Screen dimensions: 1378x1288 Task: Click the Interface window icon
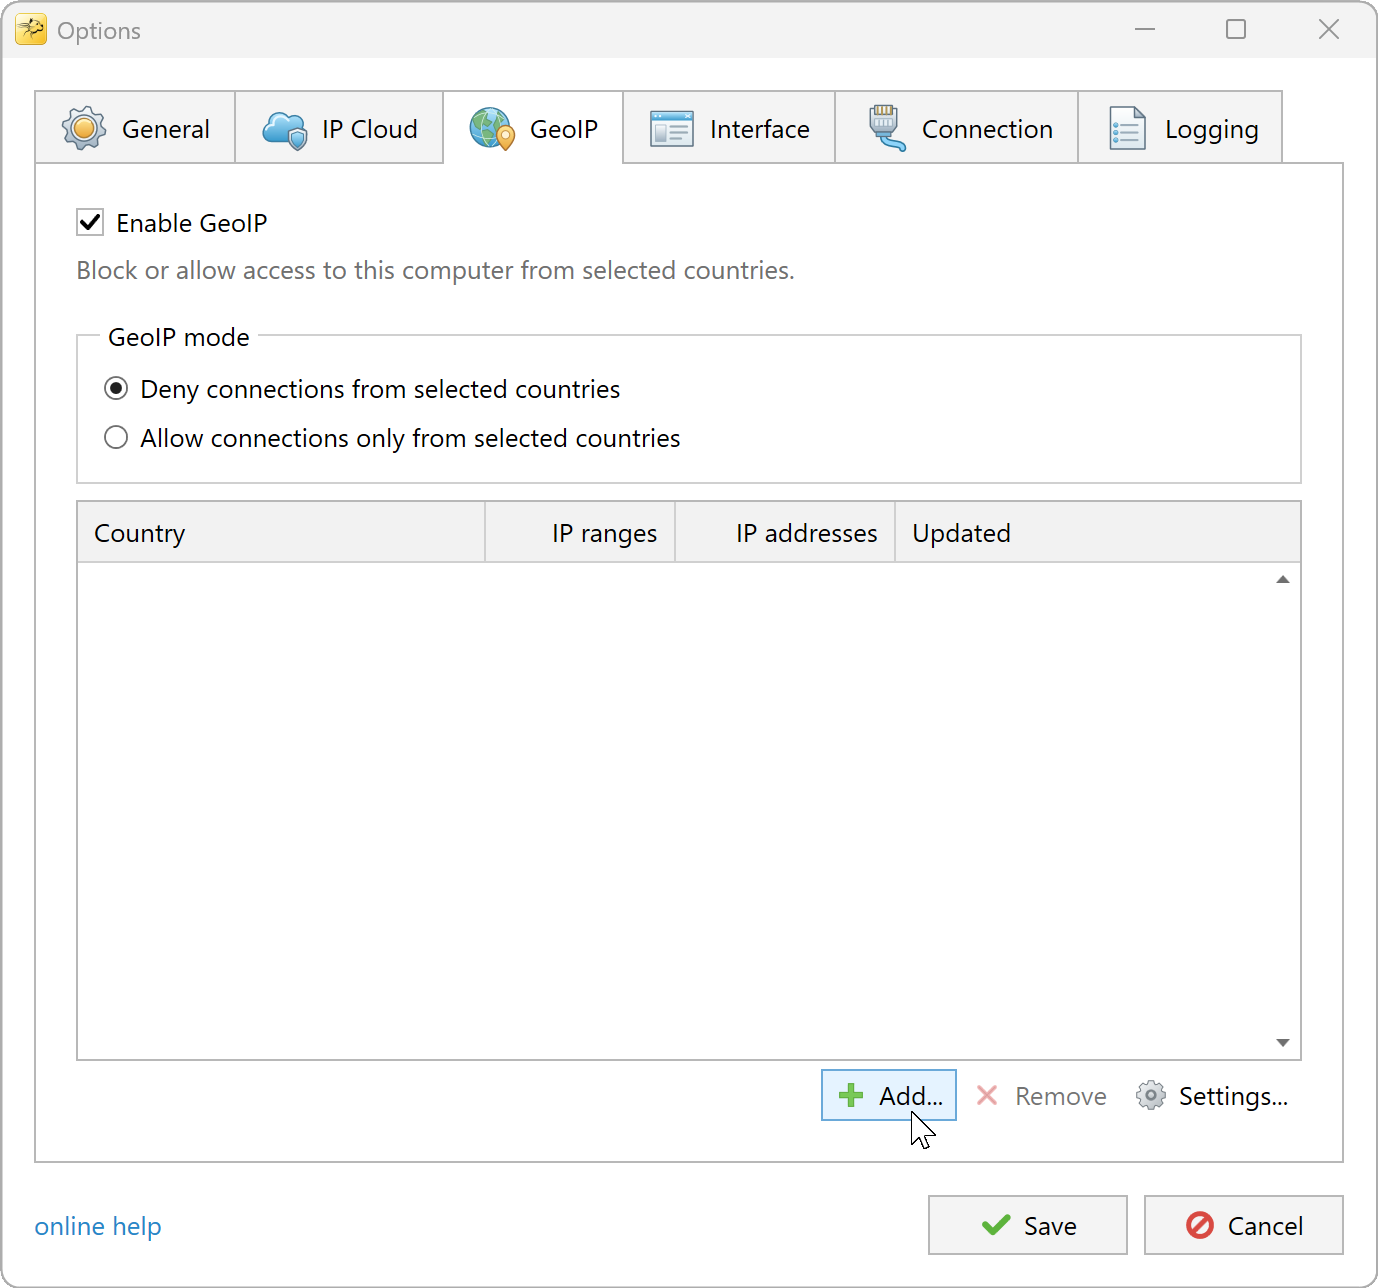click(672, 129)
